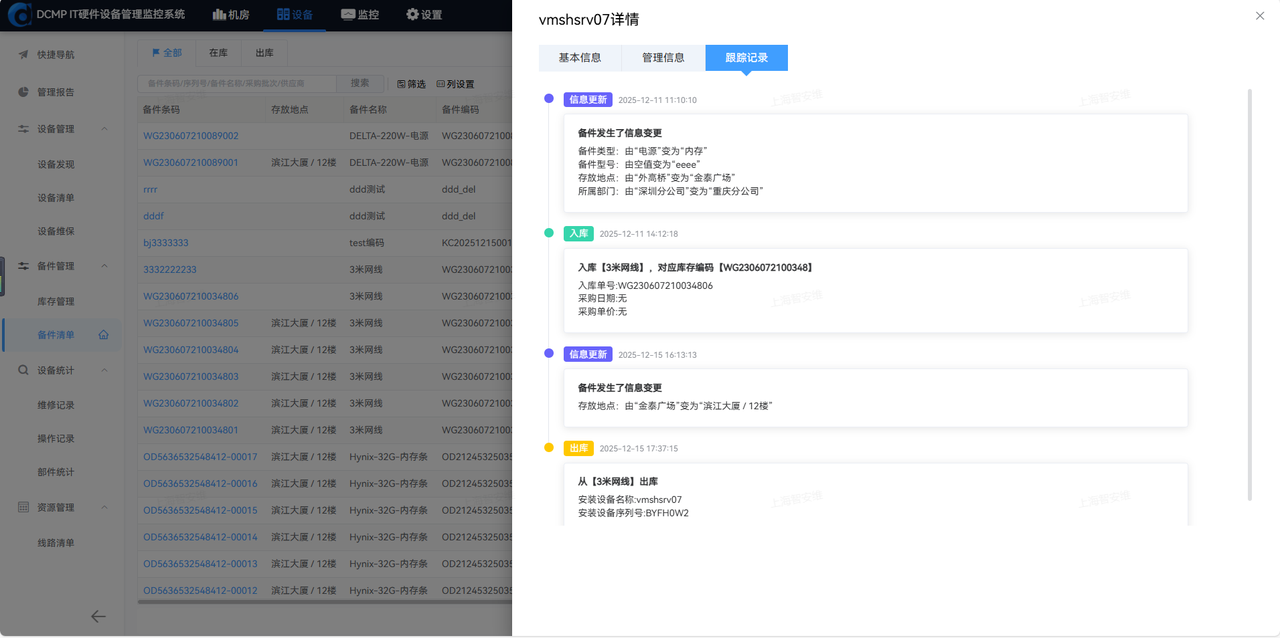Open the 机房 bar-chart icon in top navigation
The image size is (1280, 638).
coord(219,15)
